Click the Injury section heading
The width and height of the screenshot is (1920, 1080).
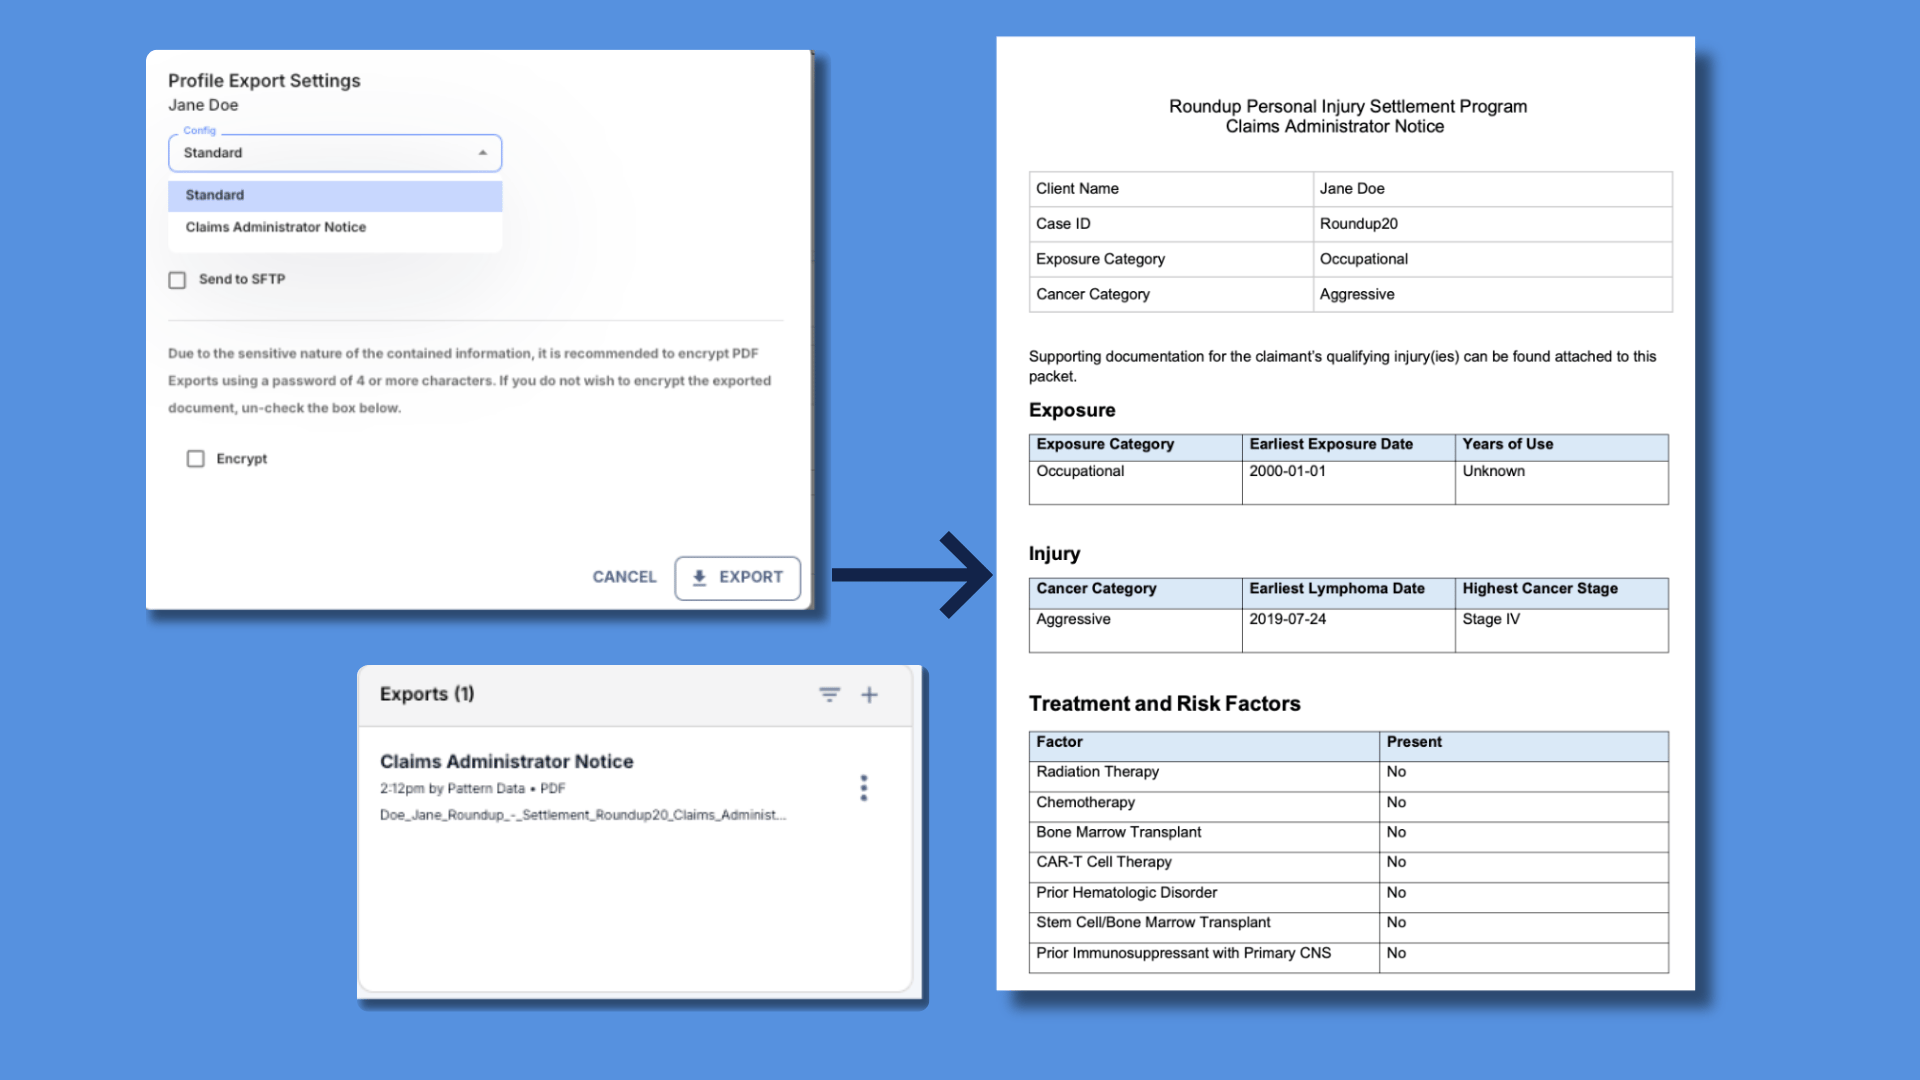tap(1054, 554)
